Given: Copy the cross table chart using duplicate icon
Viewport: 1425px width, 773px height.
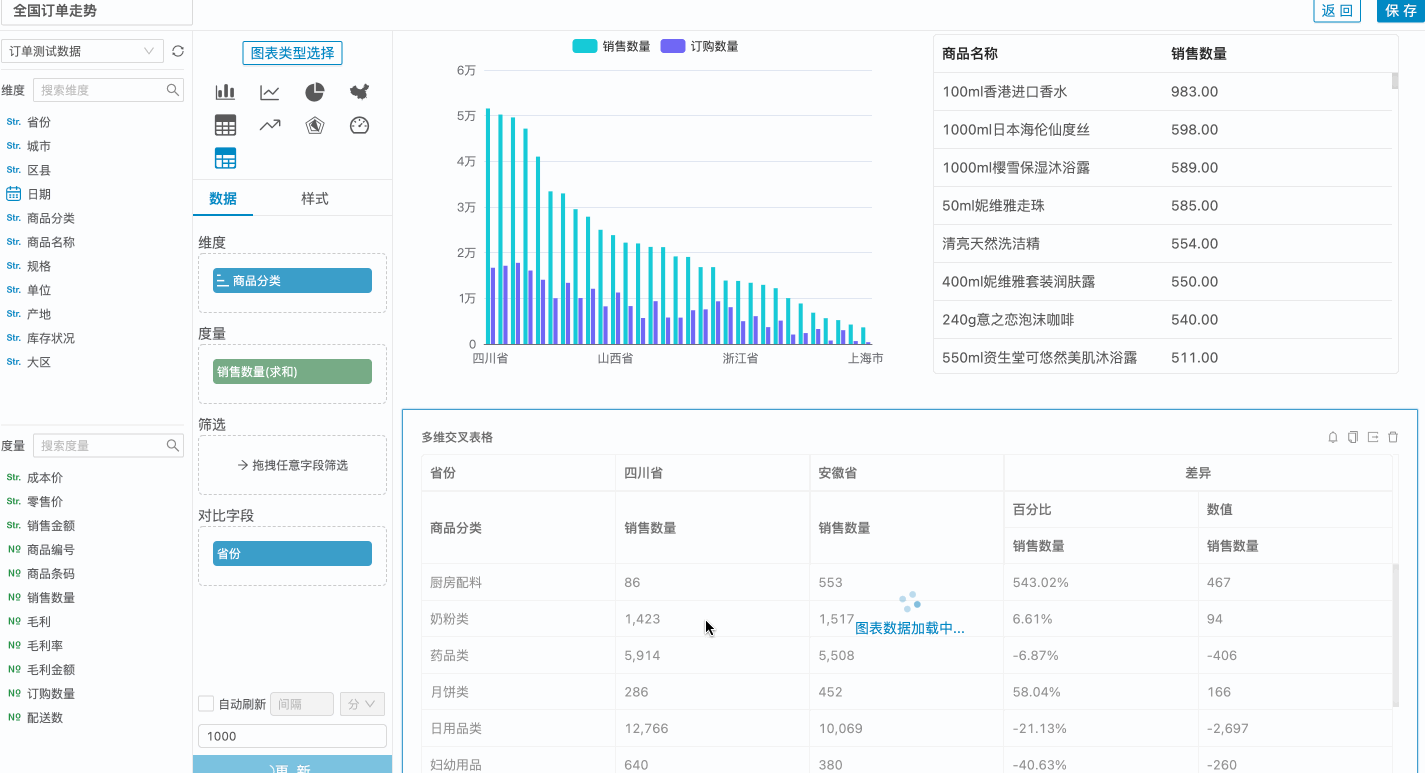Looking at the screenshot, I should (x=1352, y=437).
